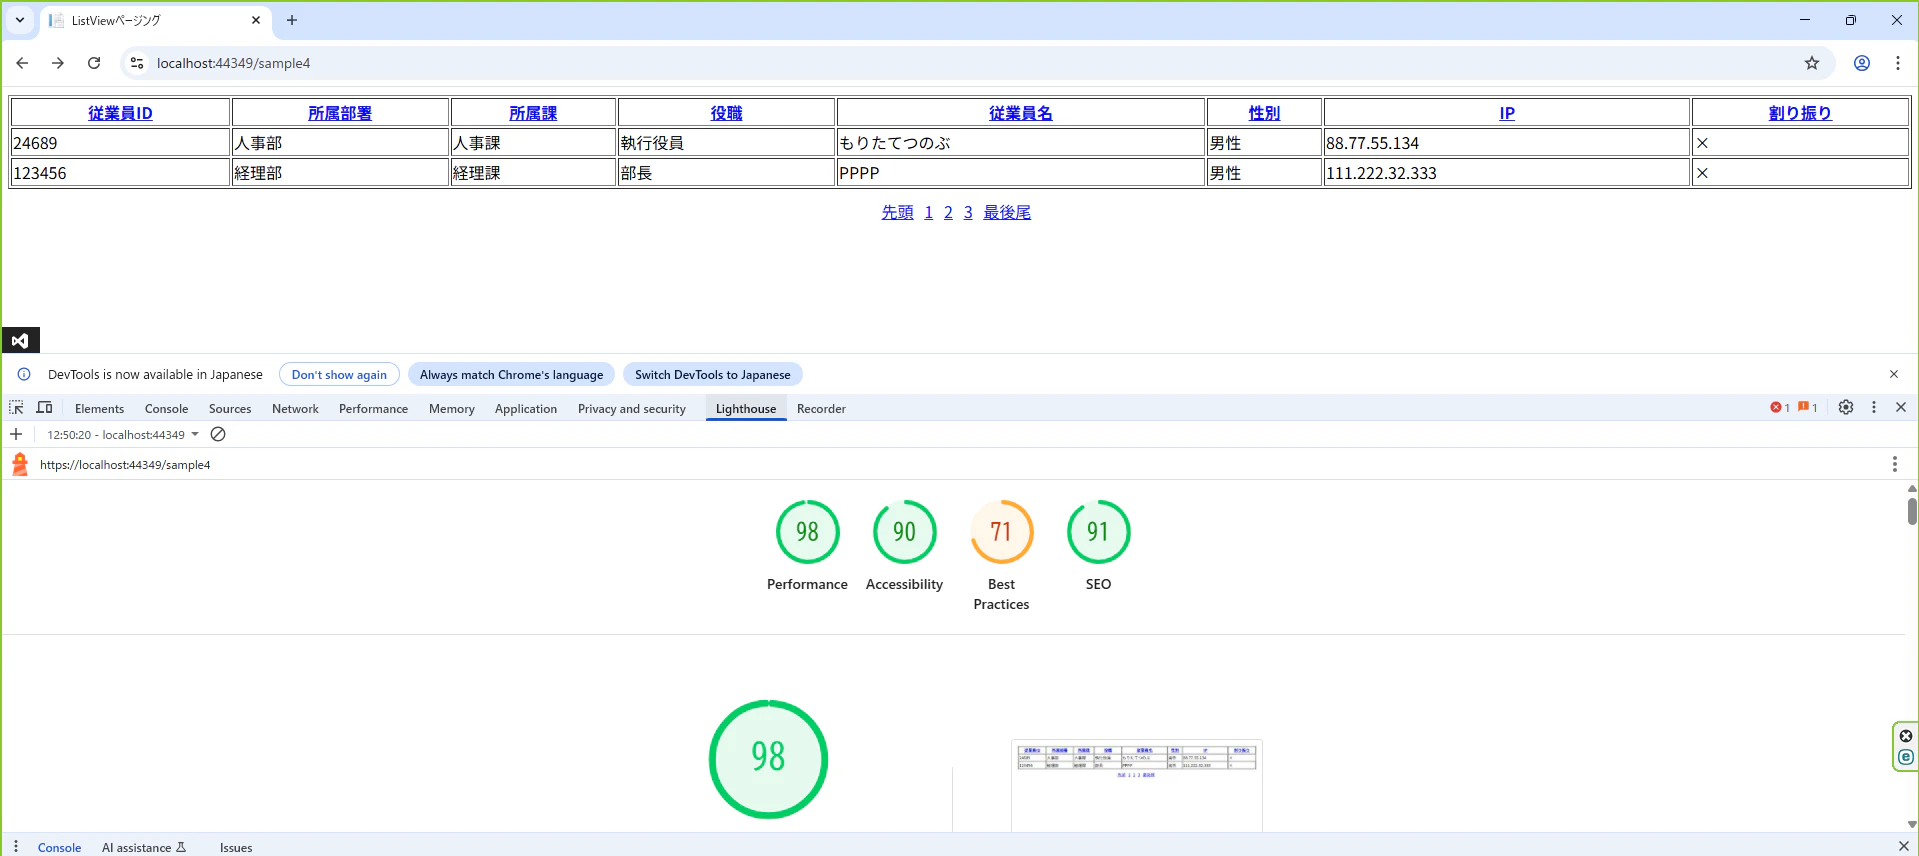Viewport: 1919px width, 856px height.
Task: Jump to Best Practices score 71 gauge
Action: (1001, 555)
